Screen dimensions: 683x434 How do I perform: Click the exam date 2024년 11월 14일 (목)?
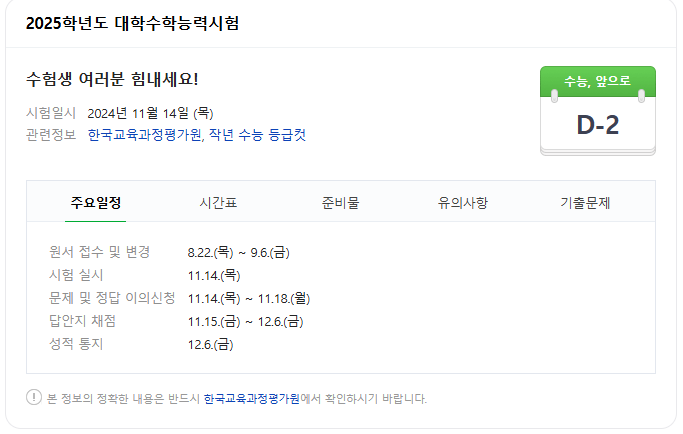150,113
